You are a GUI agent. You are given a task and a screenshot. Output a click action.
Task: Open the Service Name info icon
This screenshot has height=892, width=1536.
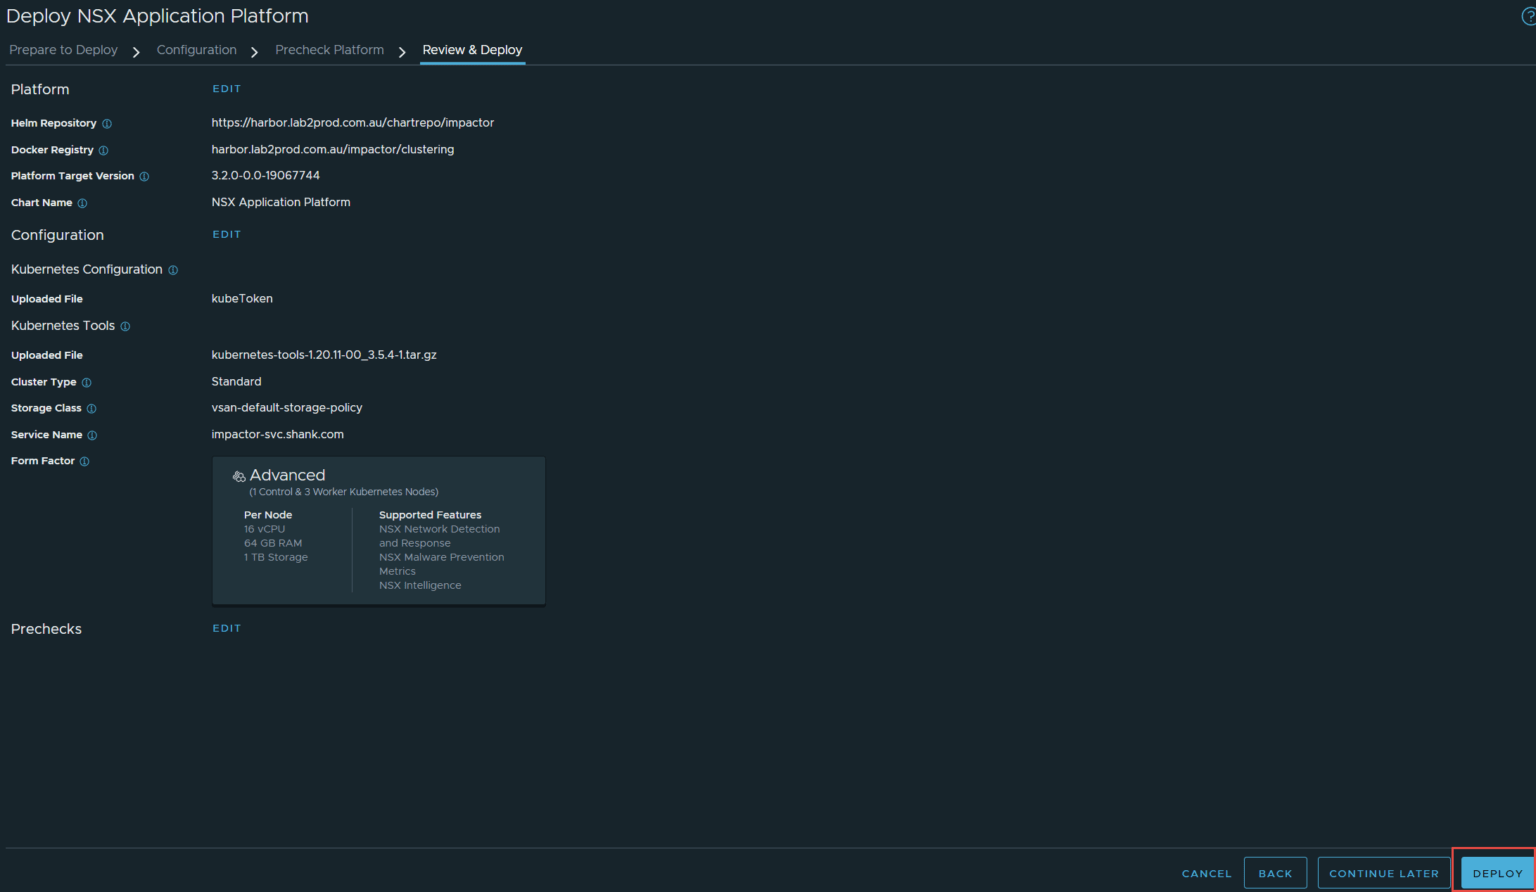tap(93, 435)
